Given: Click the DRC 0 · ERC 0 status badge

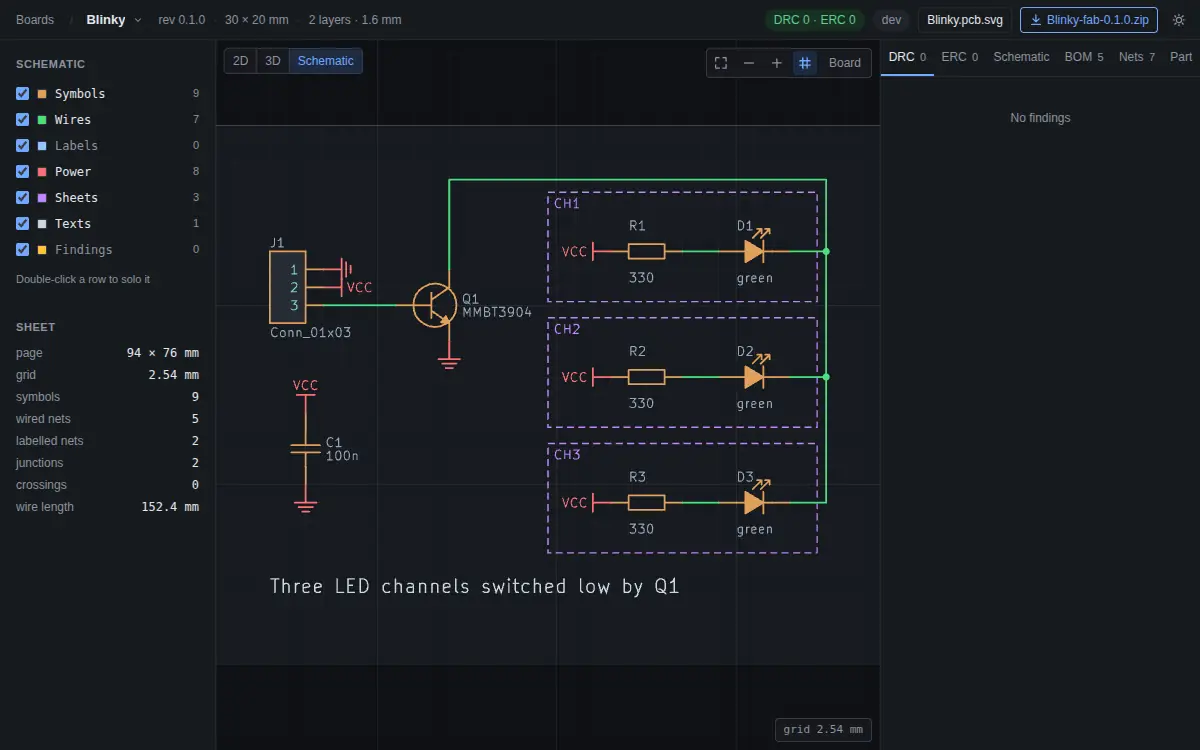Looking at the screenshot, I should point(815,20).
